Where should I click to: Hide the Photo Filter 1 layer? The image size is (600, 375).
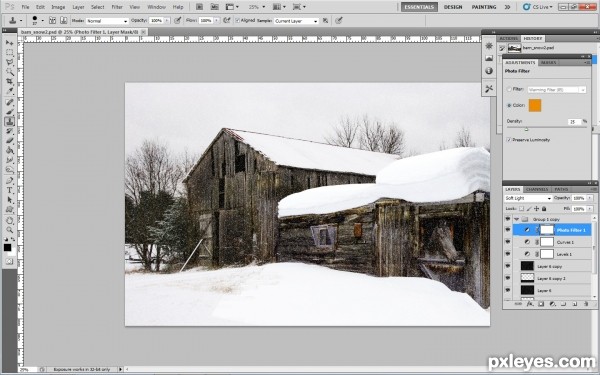tap(508, 230)
